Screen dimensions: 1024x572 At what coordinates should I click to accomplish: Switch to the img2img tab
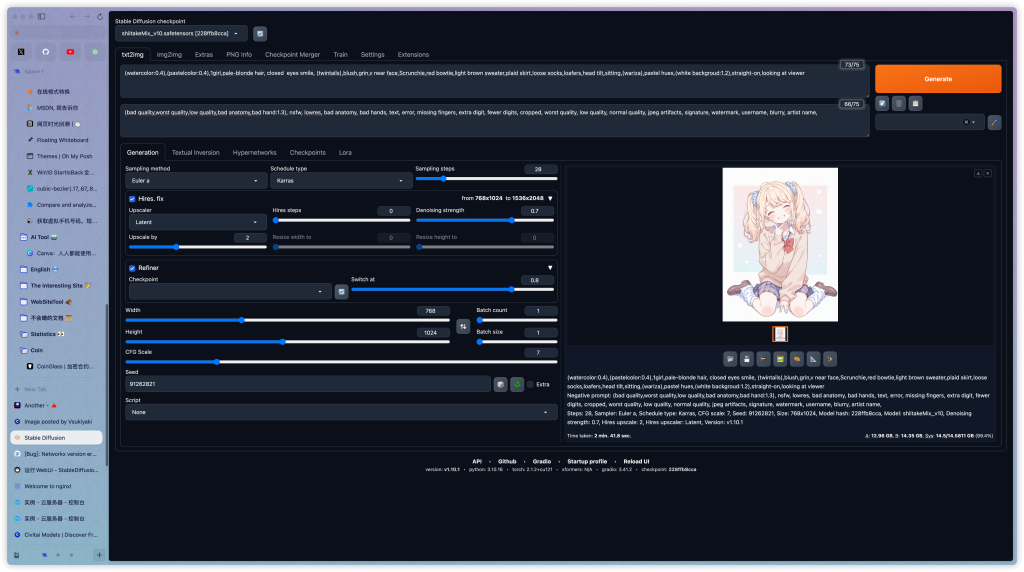click(x=170, y=54)
